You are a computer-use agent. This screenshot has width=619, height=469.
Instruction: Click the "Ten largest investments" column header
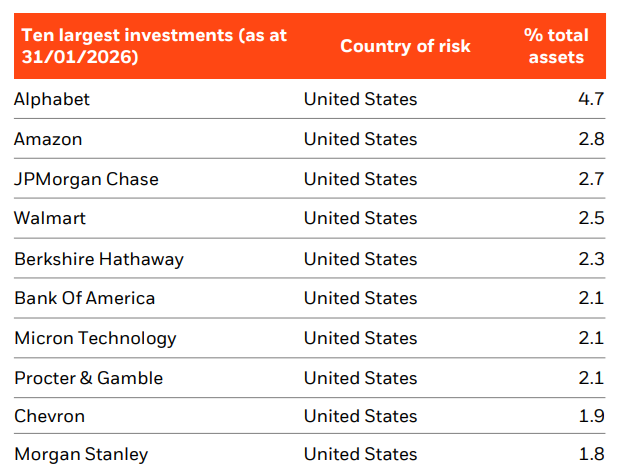click(x=150, y=46)
